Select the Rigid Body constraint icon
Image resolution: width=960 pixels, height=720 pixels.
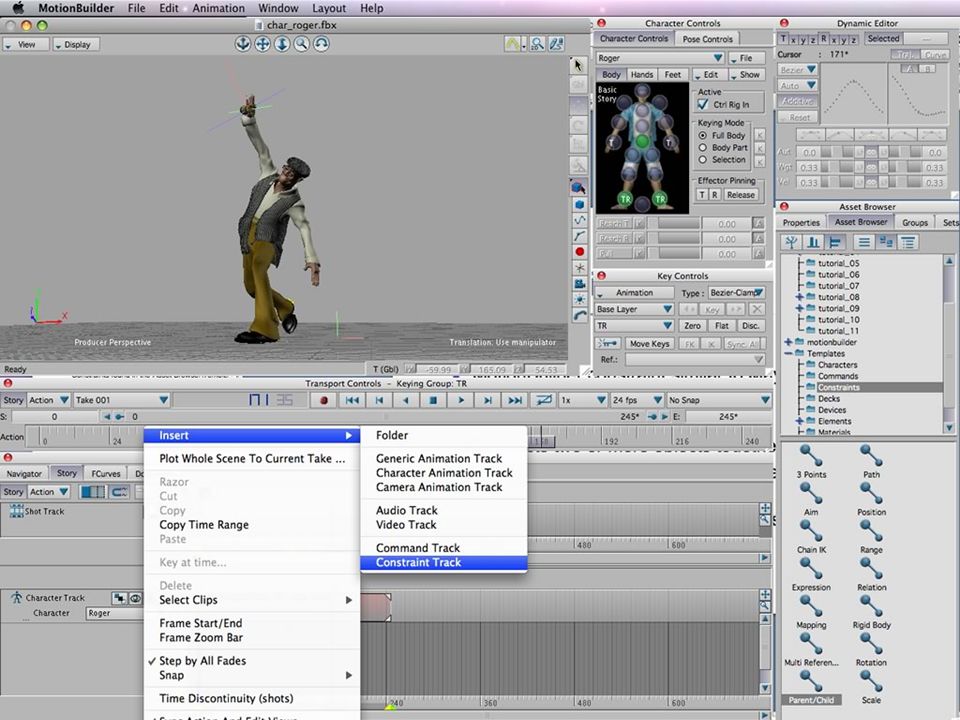pos(871,607)
